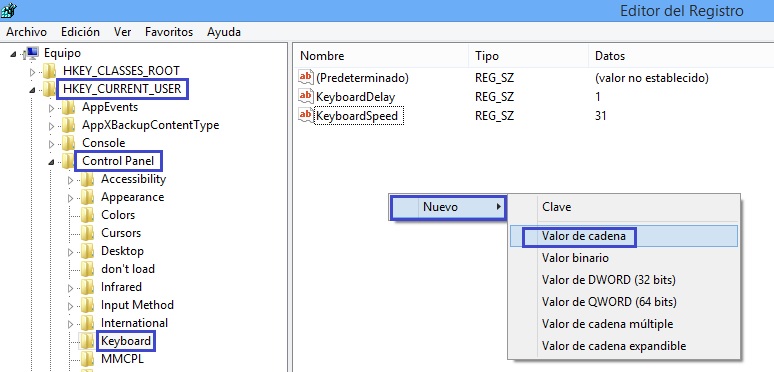Select the MMCPL key label
The height and width of the screenshot is (372, 774).
click(x=122, y=359)
